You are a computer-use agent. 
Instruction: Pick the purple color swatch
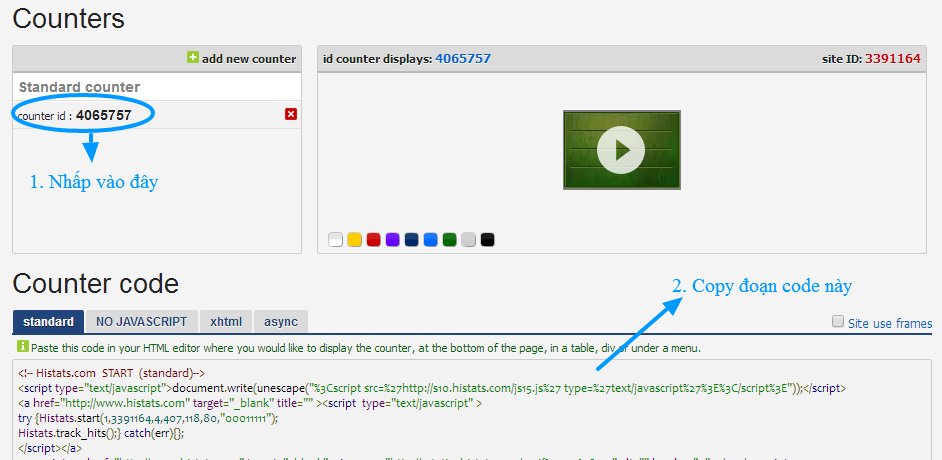point(392,240)
